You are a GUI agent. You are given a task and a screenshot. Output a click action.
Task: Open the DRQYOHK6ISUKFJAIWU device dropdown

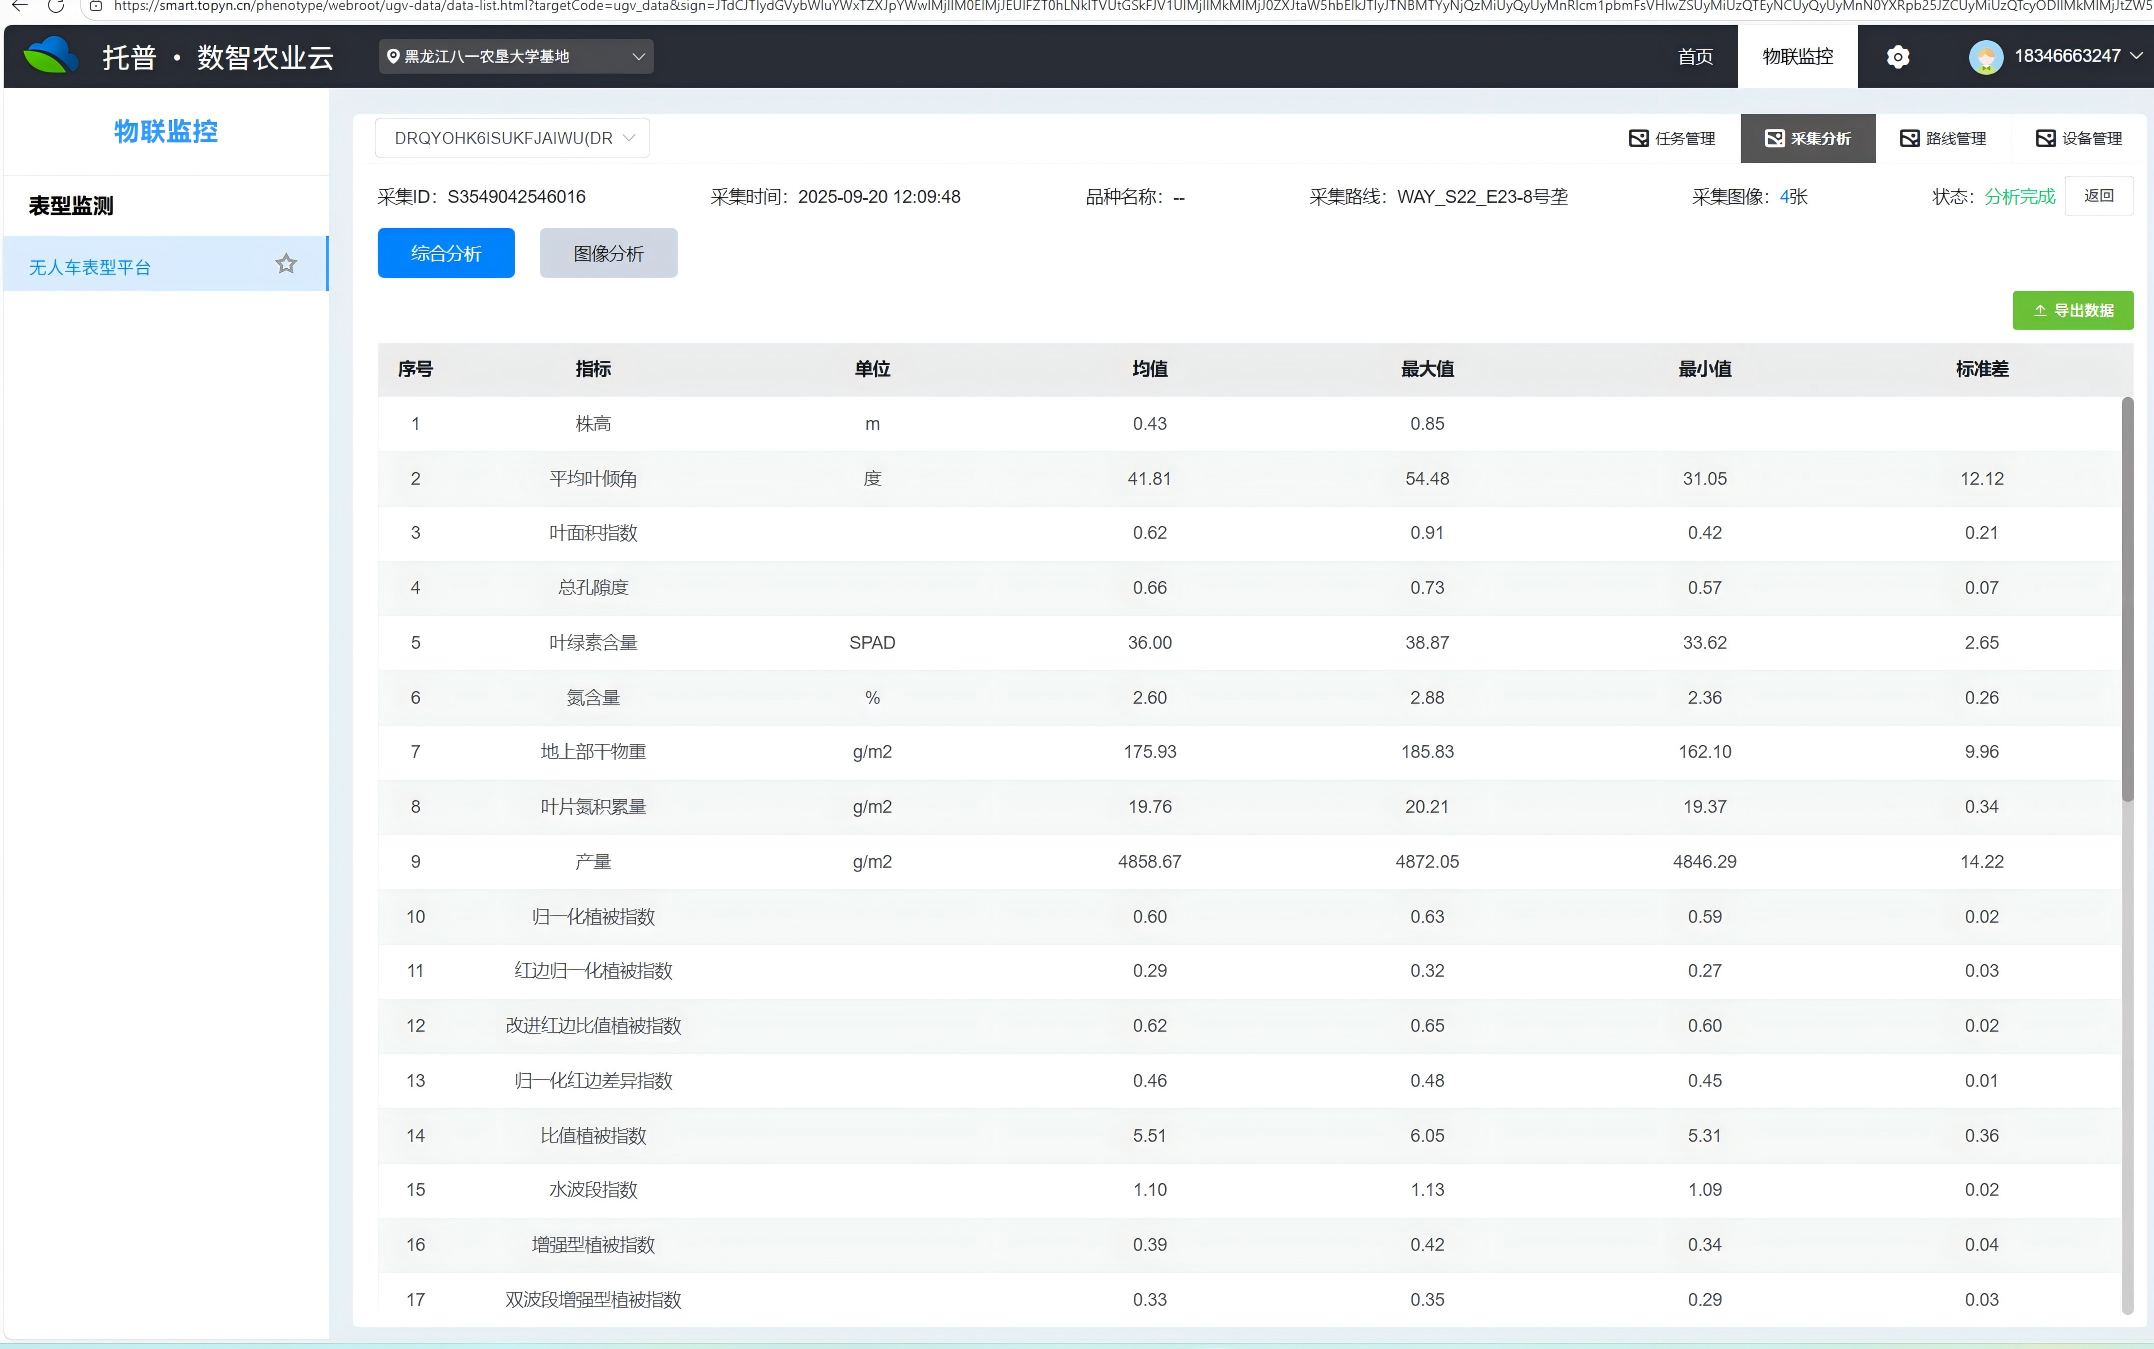(512, 138)
